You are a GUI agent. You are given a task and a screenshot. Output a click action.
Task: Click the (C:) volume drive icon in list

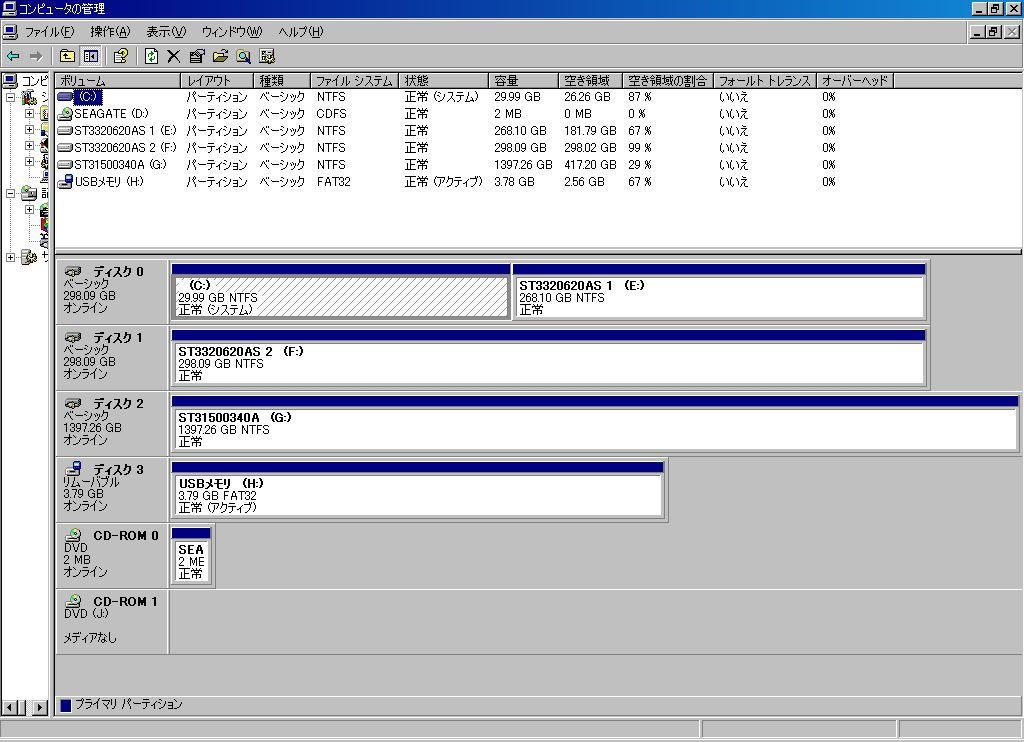tap(65, 97)
